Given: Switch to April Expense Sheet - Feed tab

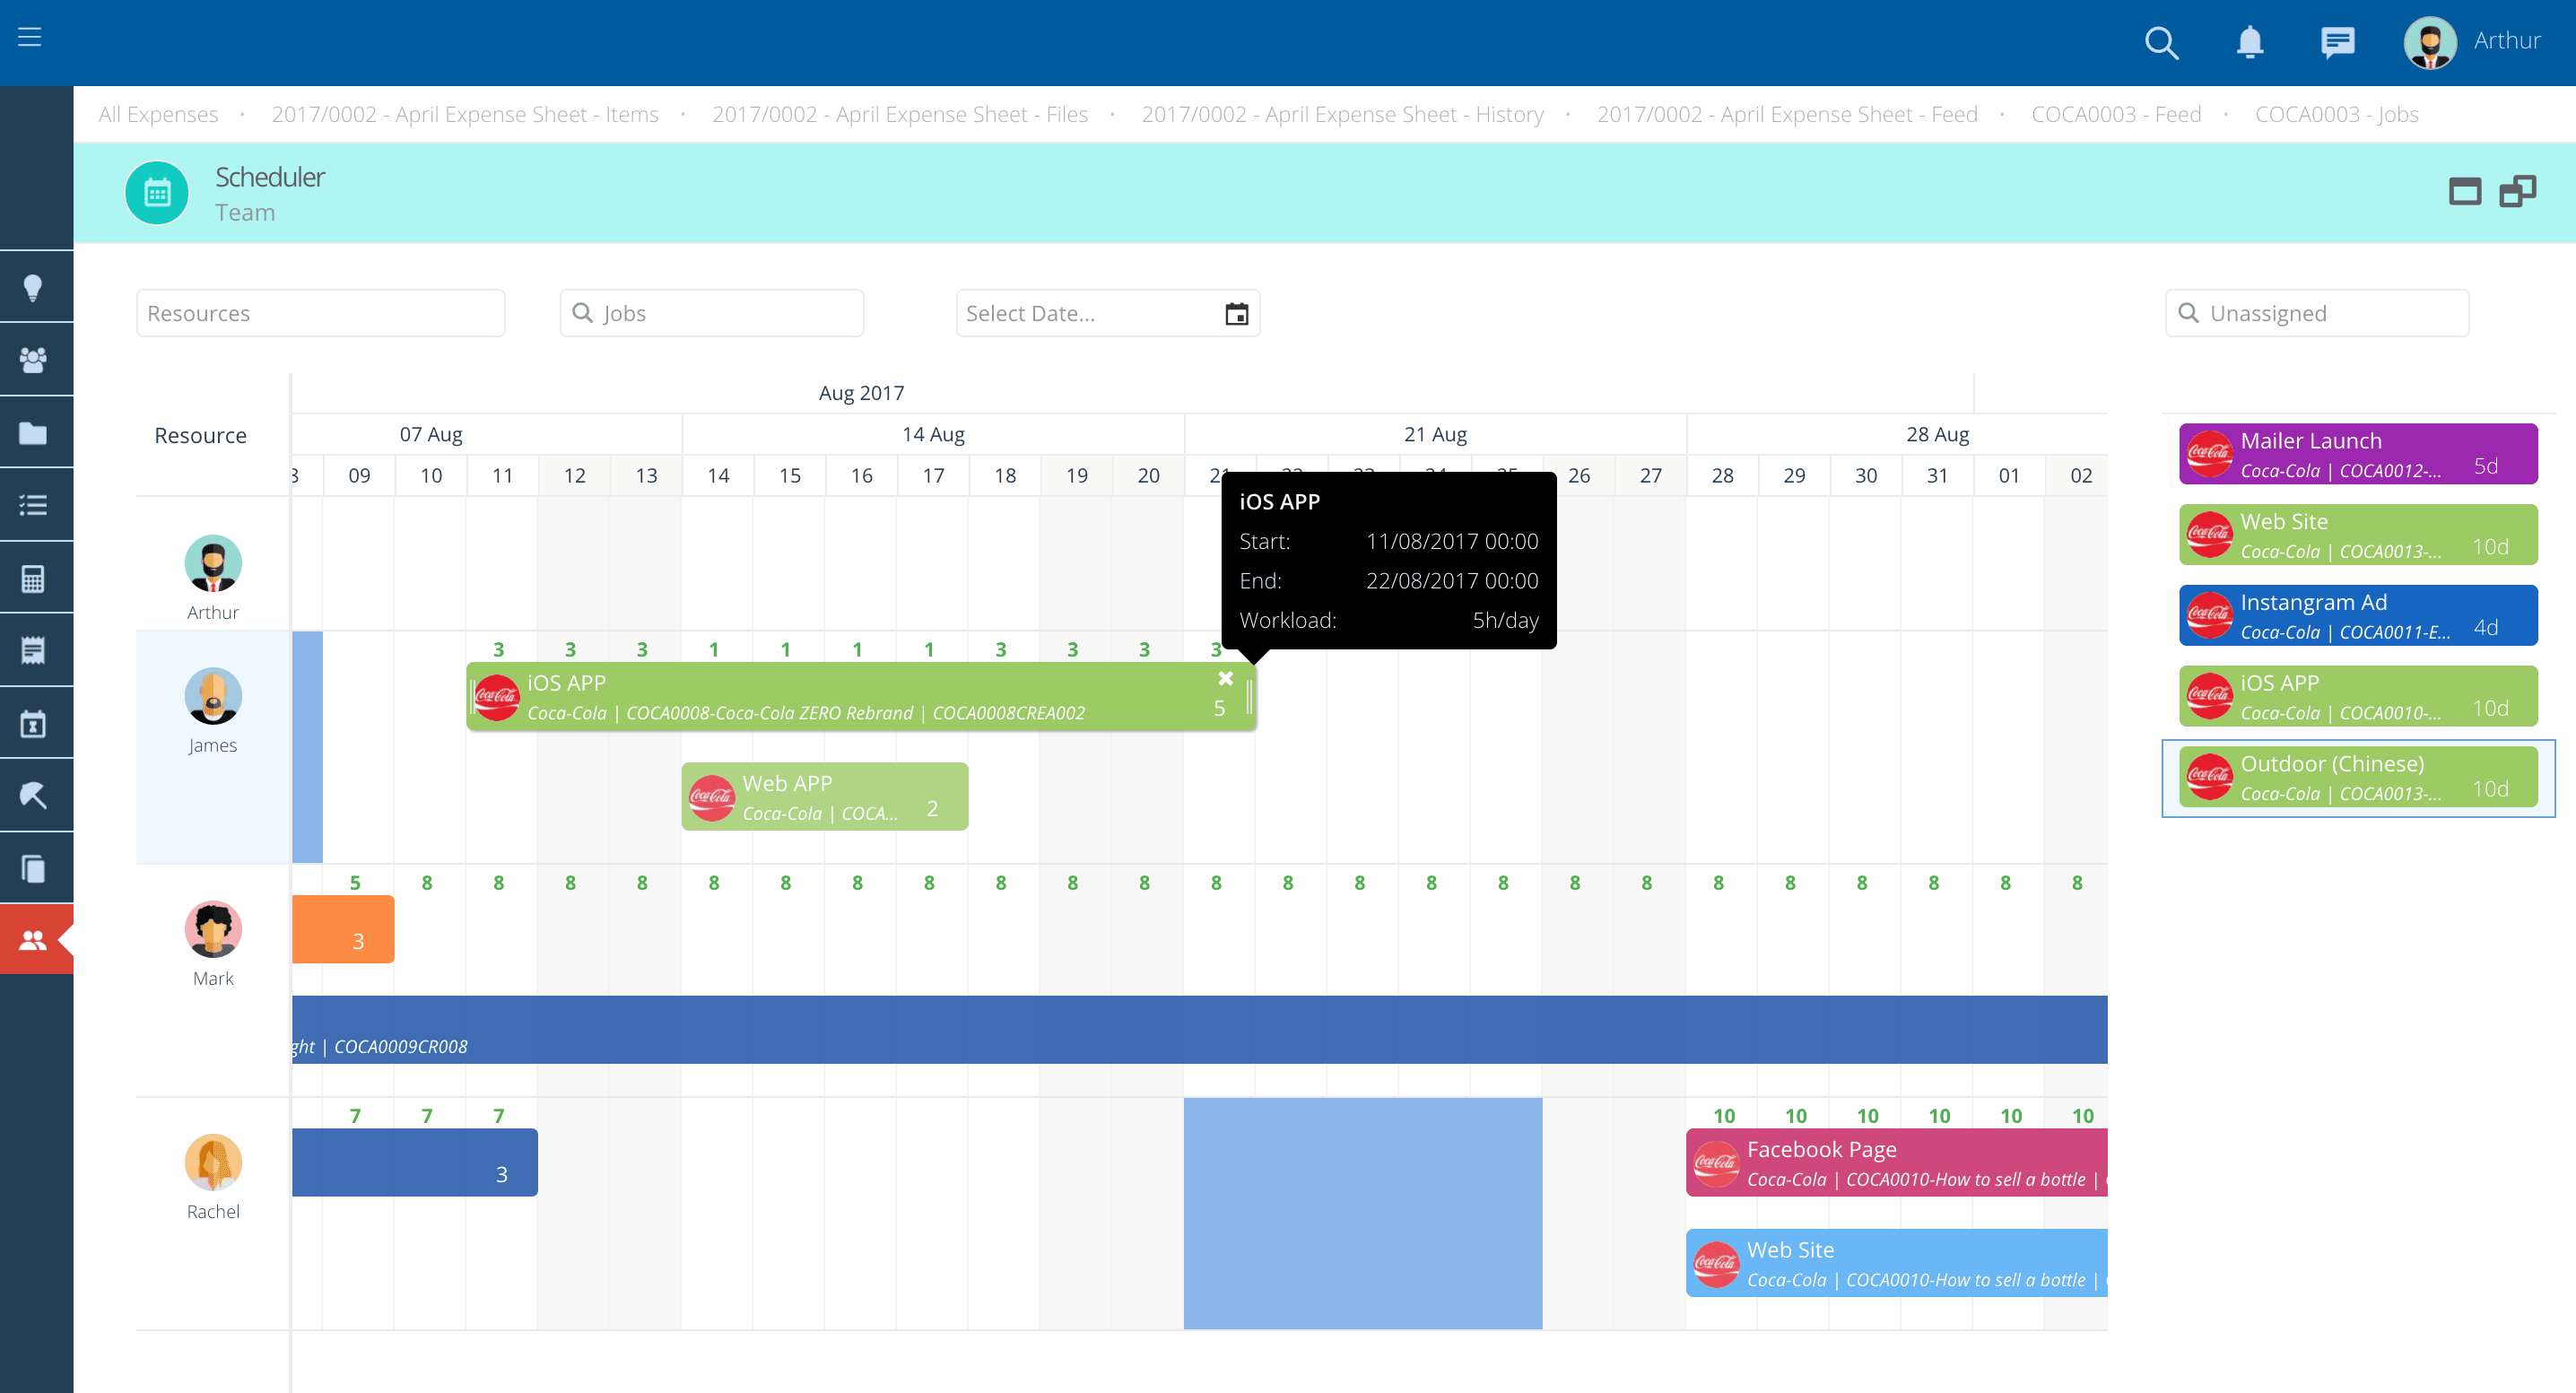Looking at the screenshot, I should (1787, 114).
